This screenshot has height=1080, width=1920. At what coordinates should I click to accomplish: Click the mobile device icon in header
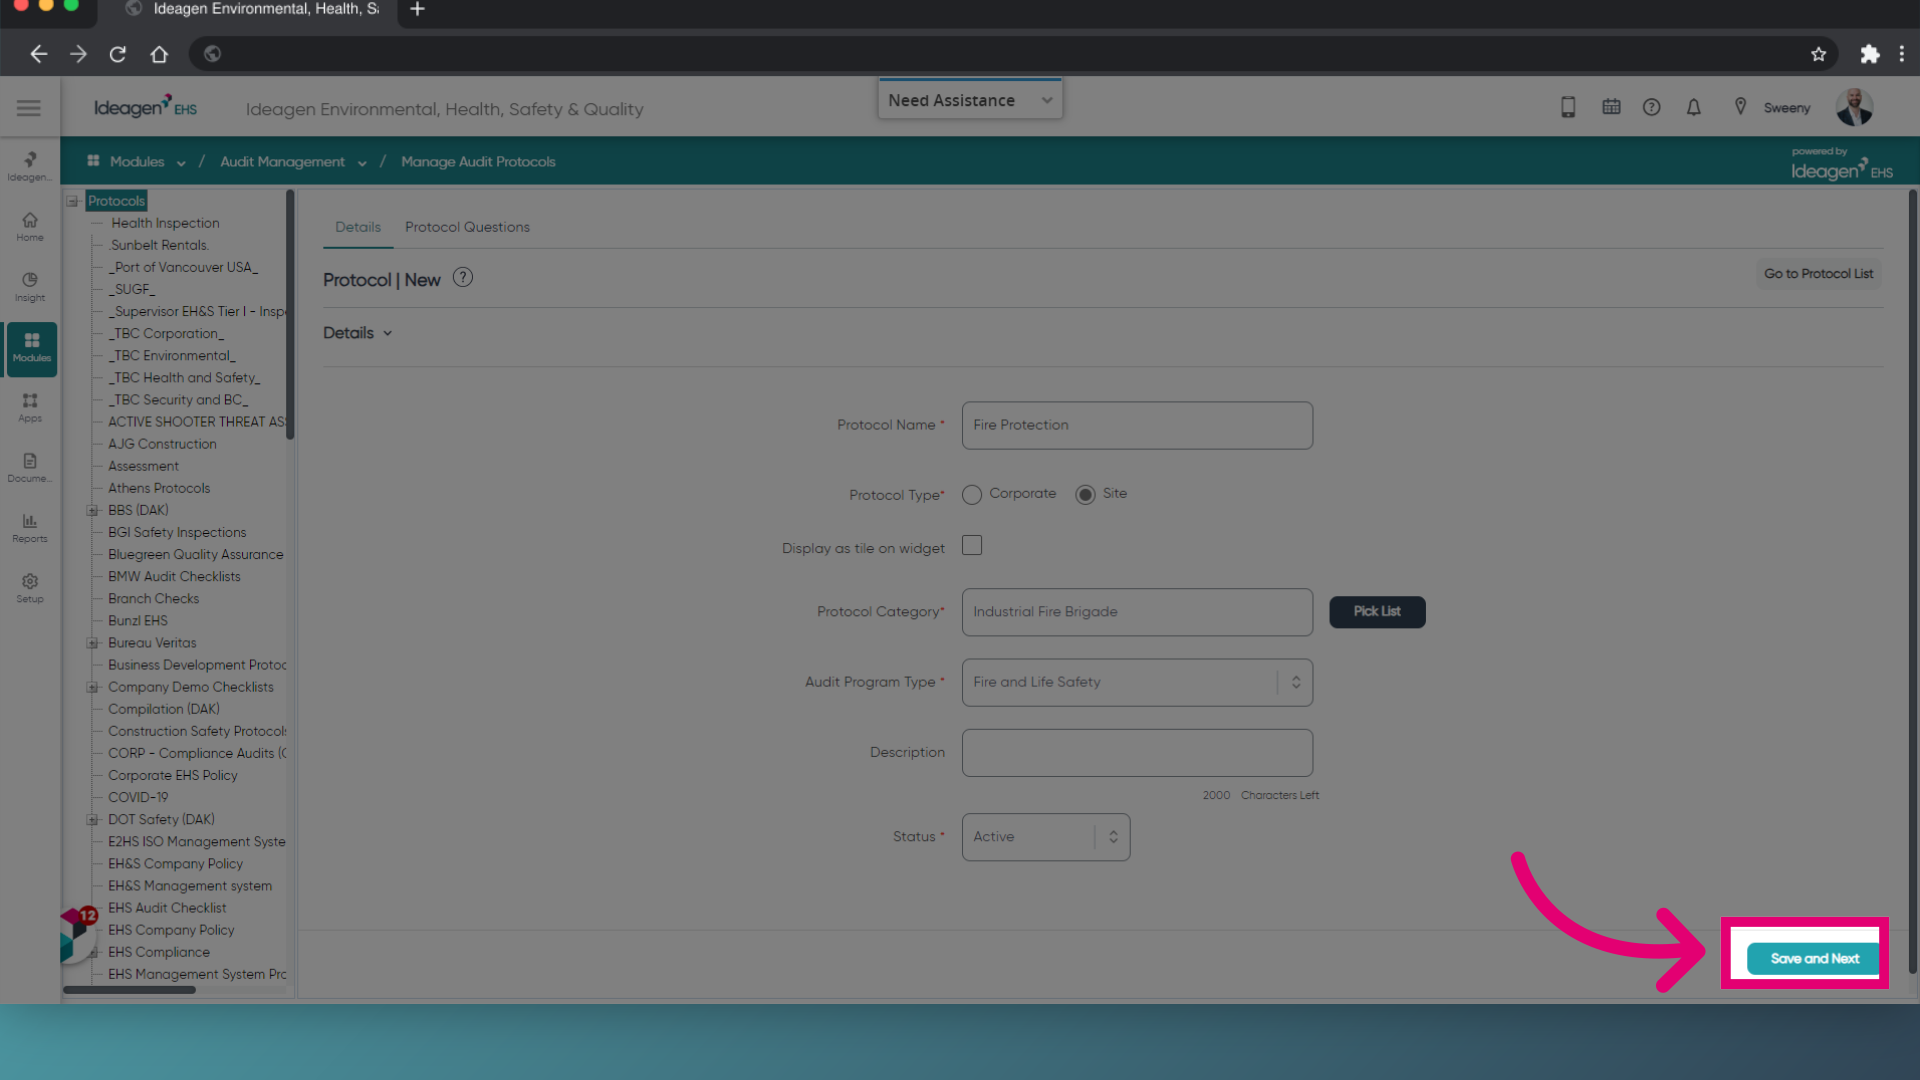coord(1568,107)
